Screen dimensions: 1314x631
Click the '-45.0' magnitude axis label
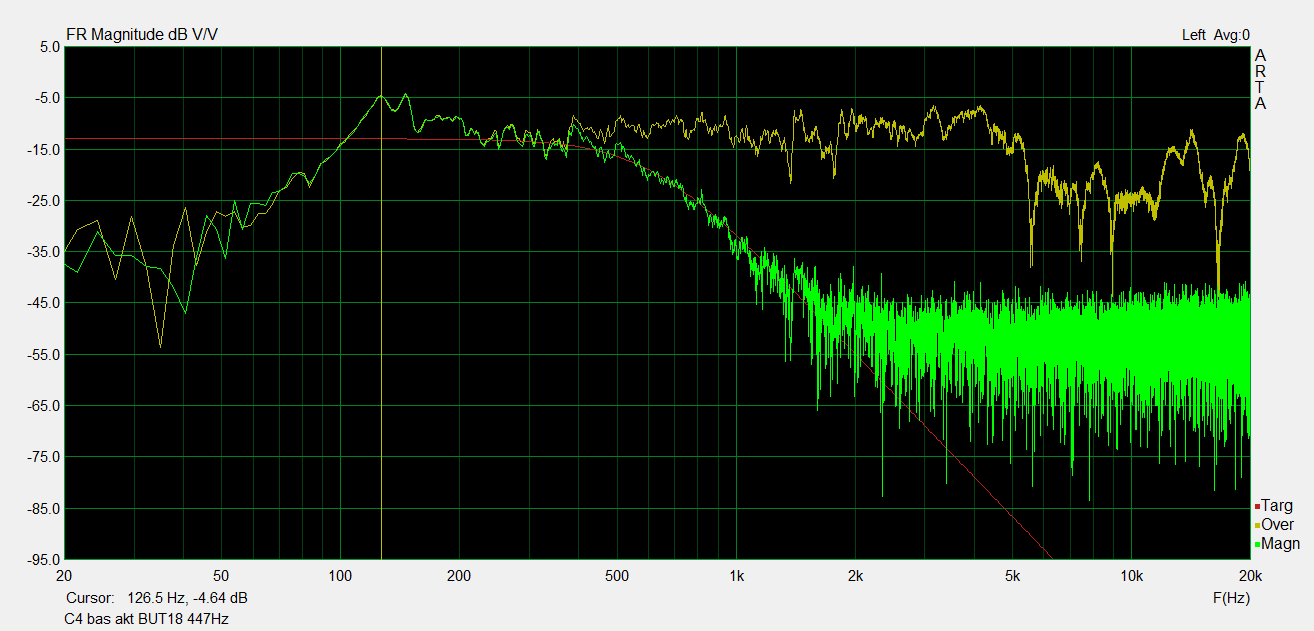pyautogui.click(x=45, y=303)
